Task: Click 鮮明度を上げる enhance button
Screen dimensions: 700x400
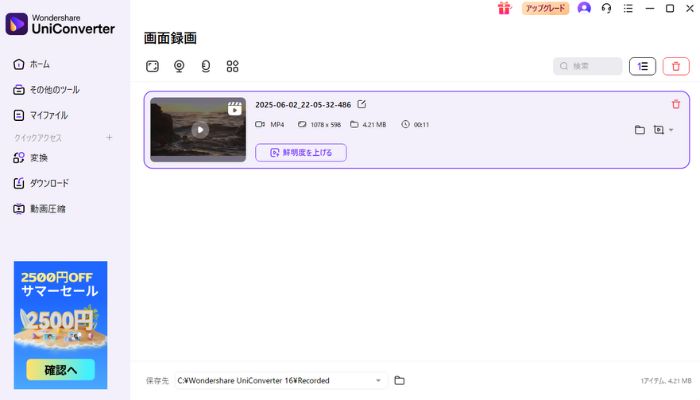Action: click(301, 153)
